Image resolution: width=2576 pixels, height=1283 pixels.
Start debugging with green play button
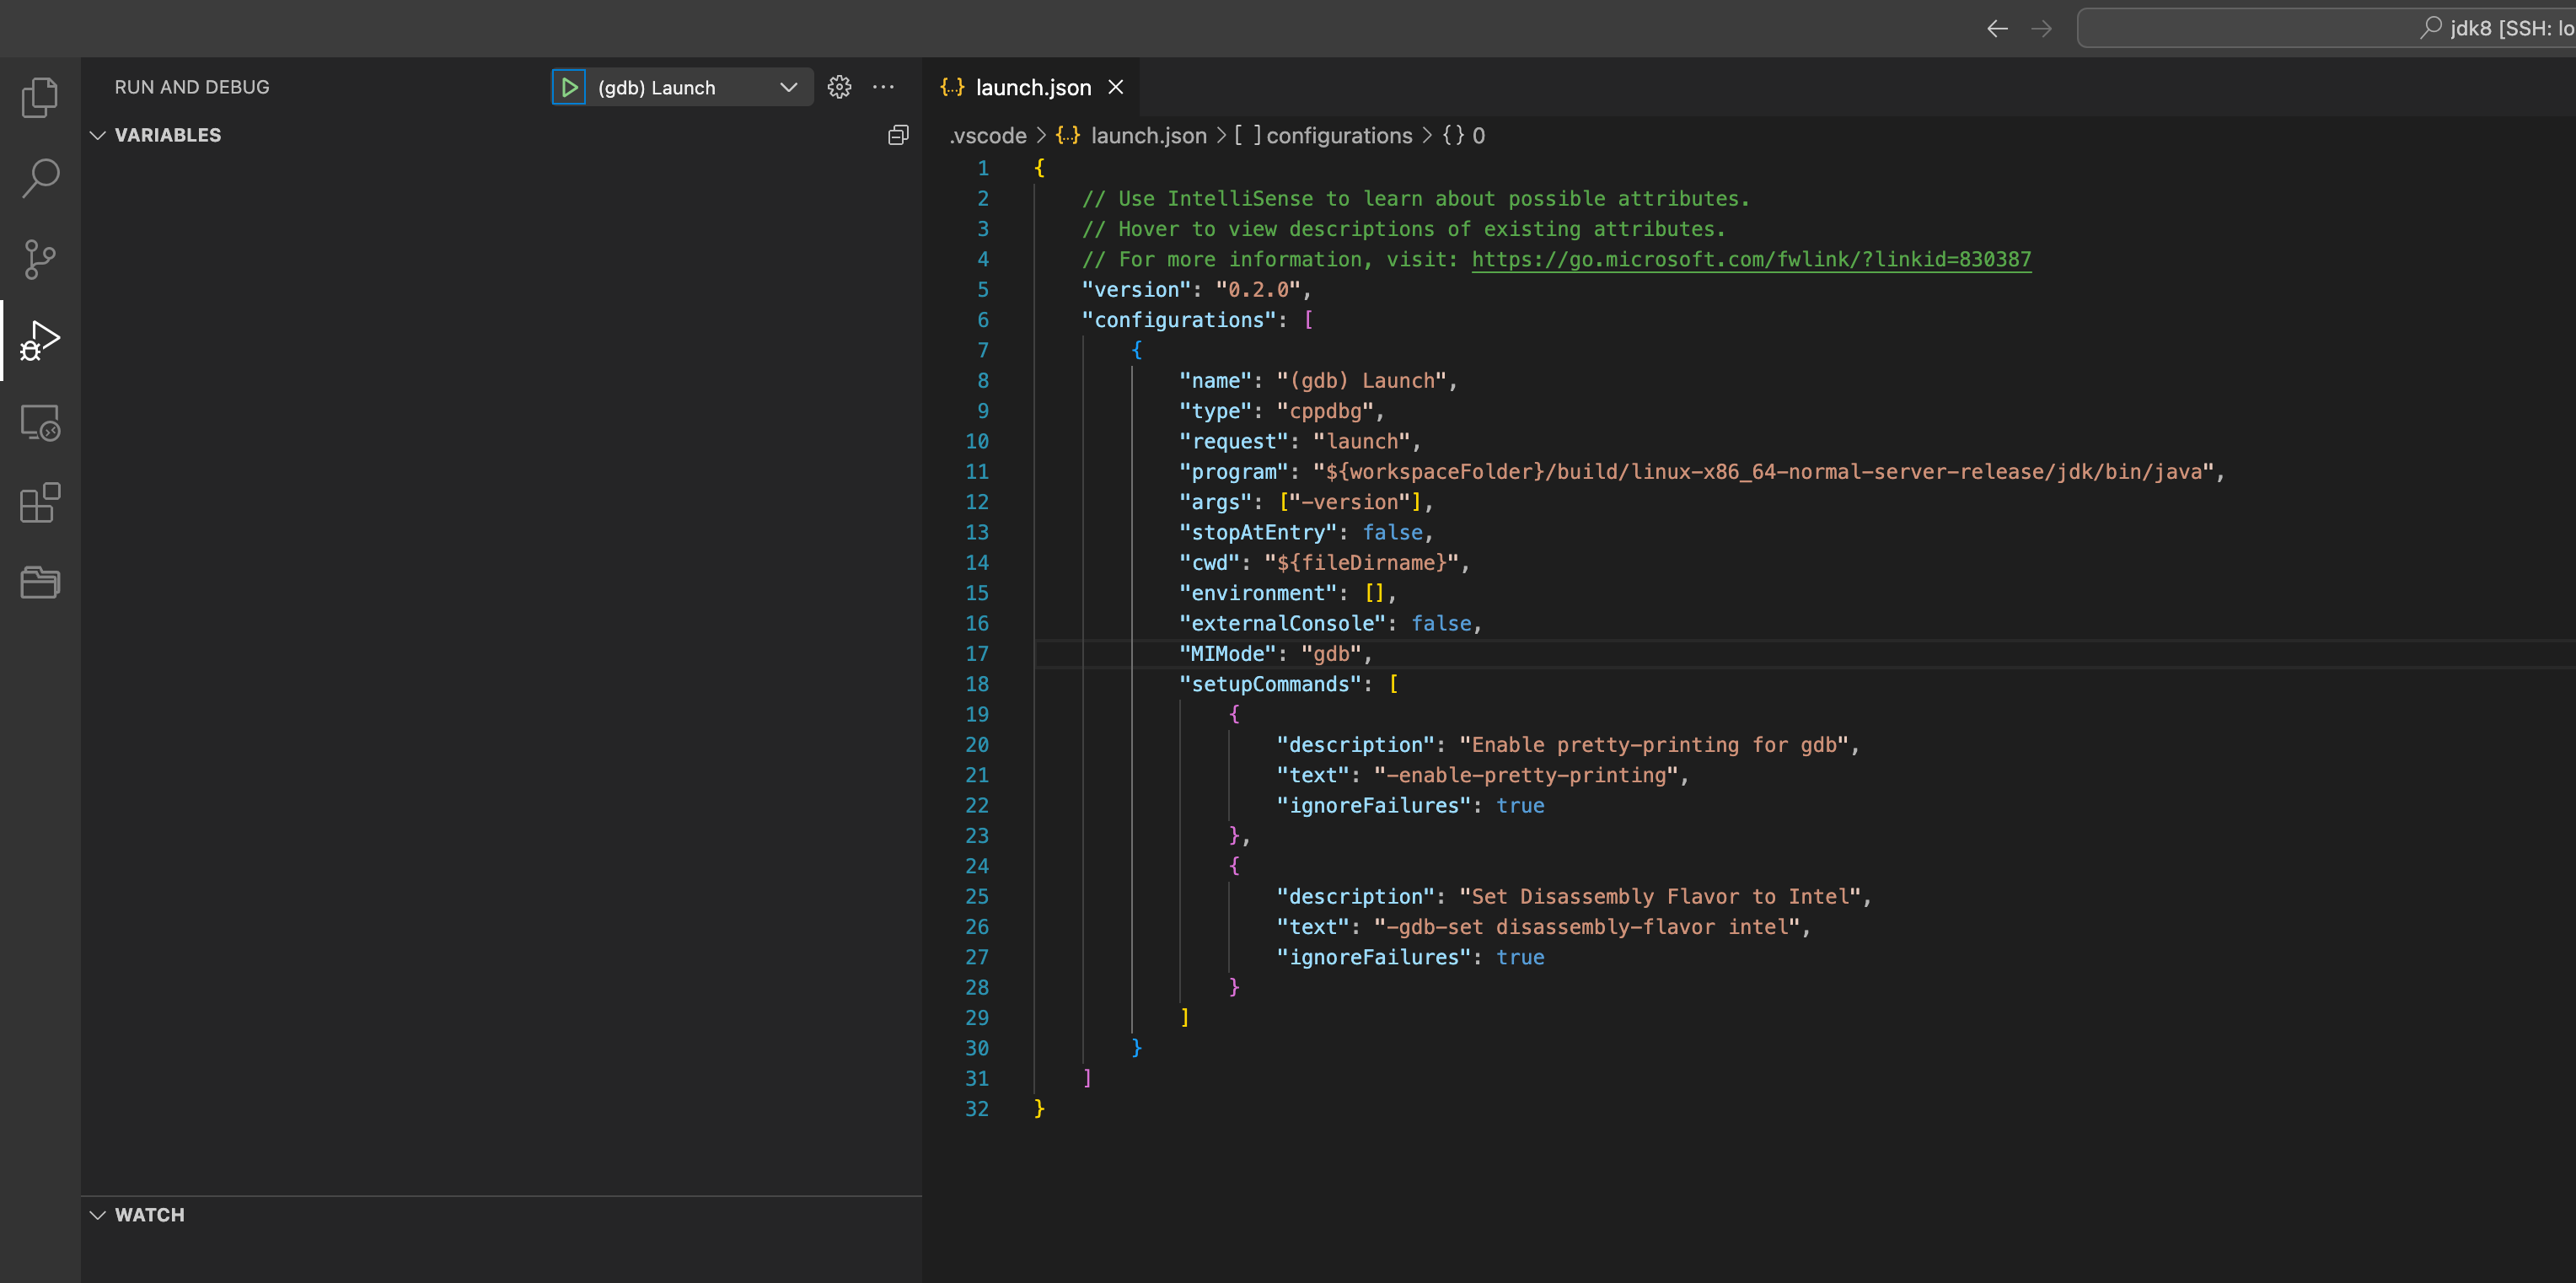569,88
